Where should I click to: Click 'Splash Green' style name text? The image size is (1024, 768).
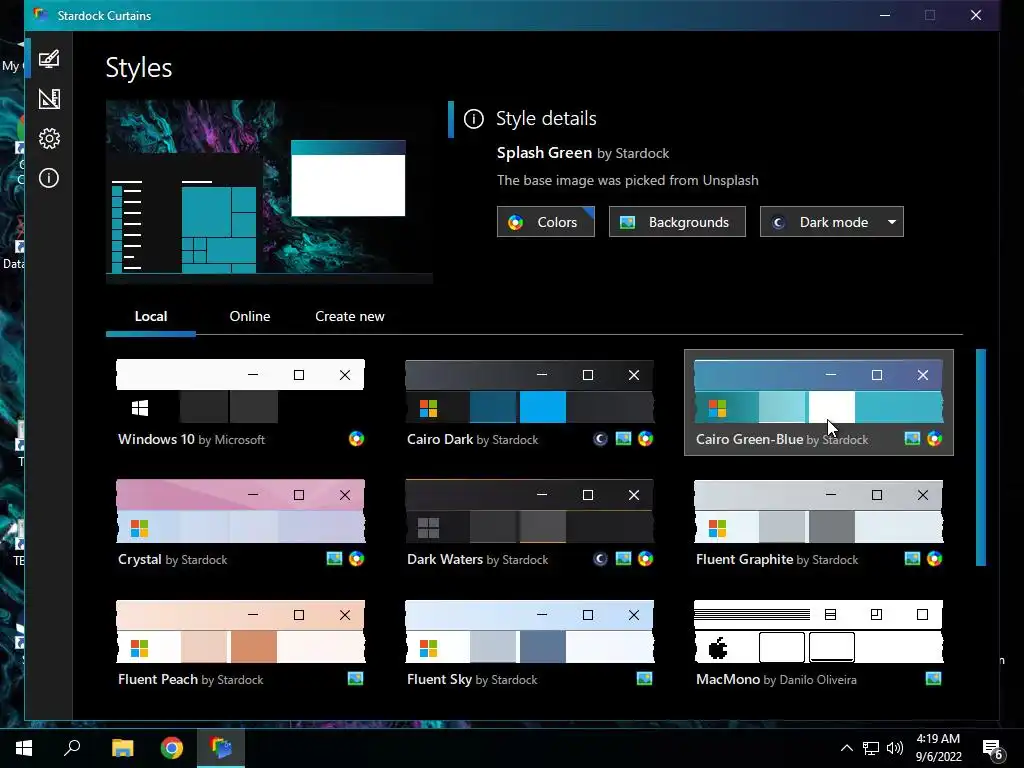pos(544,153)
